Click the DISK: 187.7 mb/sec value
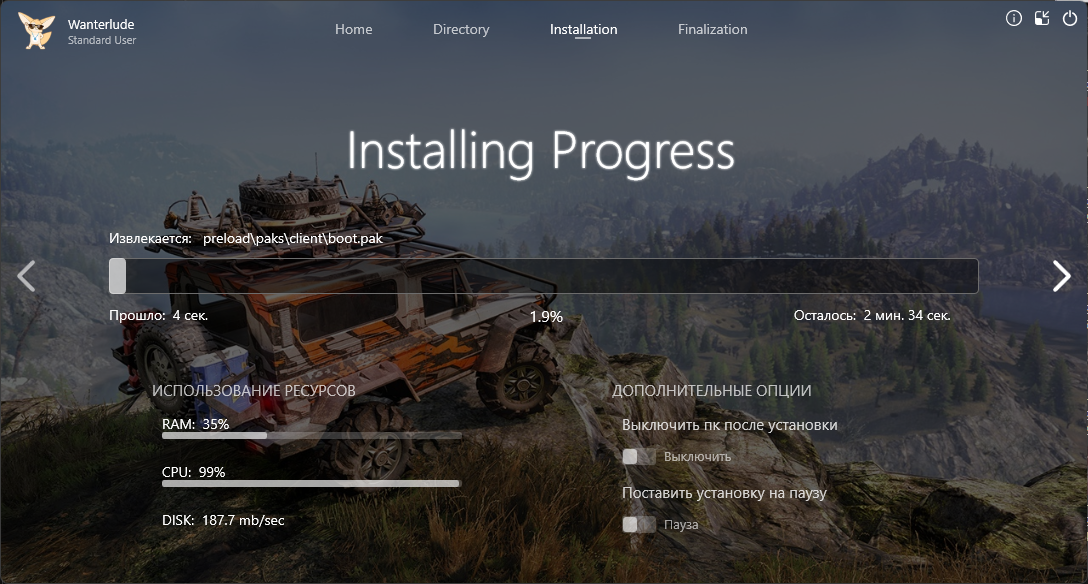This screenshot has width=1088, height=584. (x=223, y=520)
